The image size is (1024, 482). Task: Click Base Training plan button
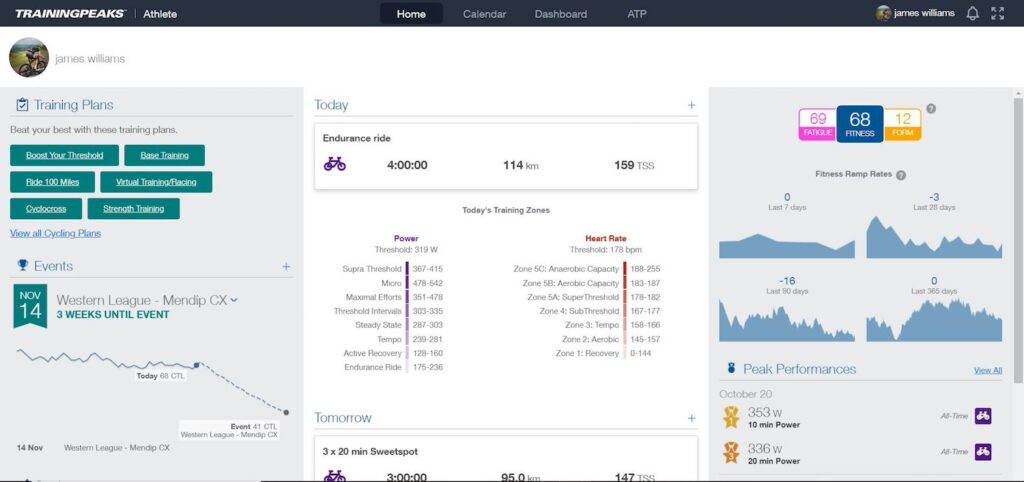165,155
